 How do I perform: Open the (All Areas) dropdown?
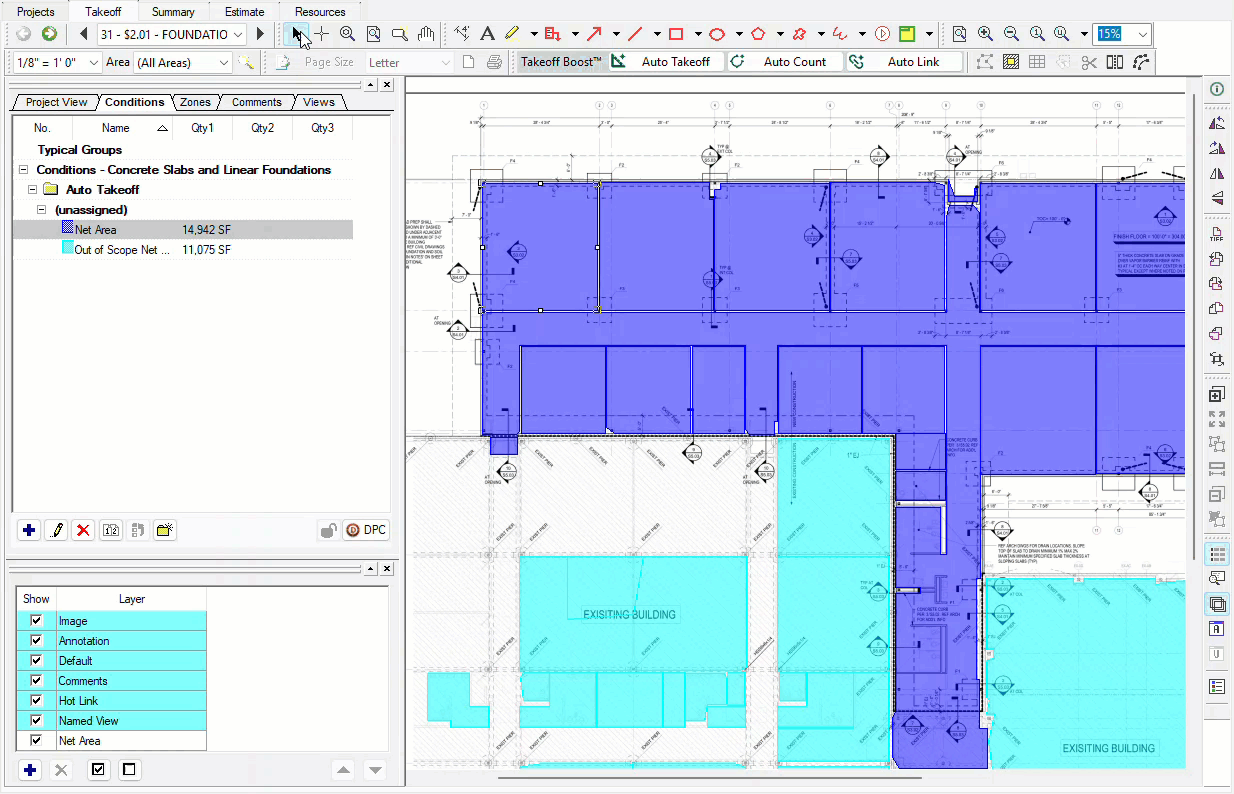coord(224,62)
